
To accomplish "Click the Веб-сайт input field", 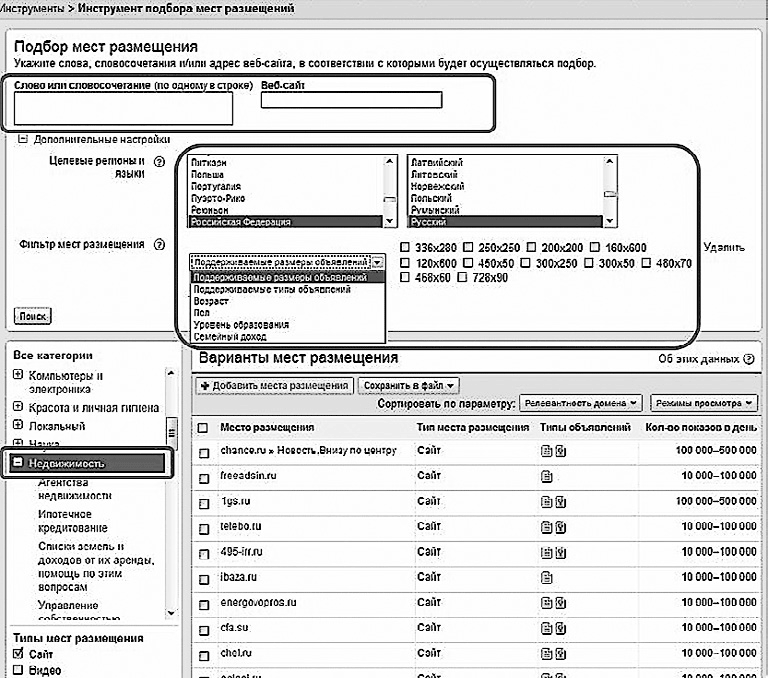I will 351,100.
